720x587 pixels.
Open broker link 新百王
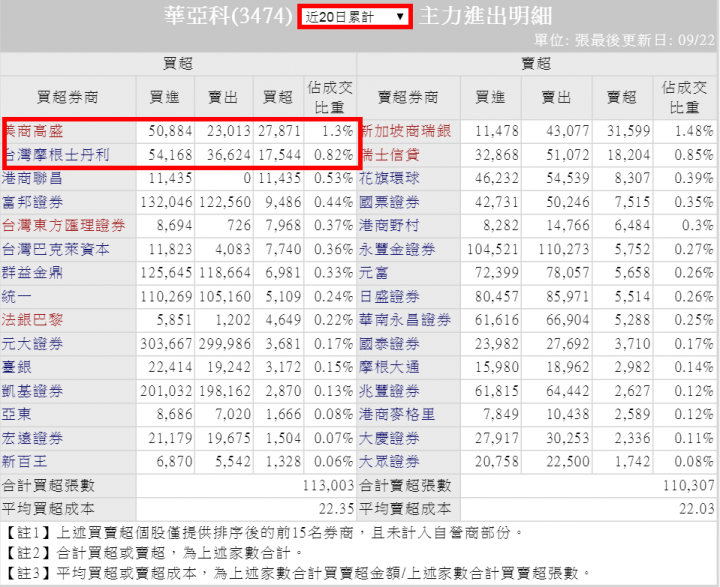[24, 462]
